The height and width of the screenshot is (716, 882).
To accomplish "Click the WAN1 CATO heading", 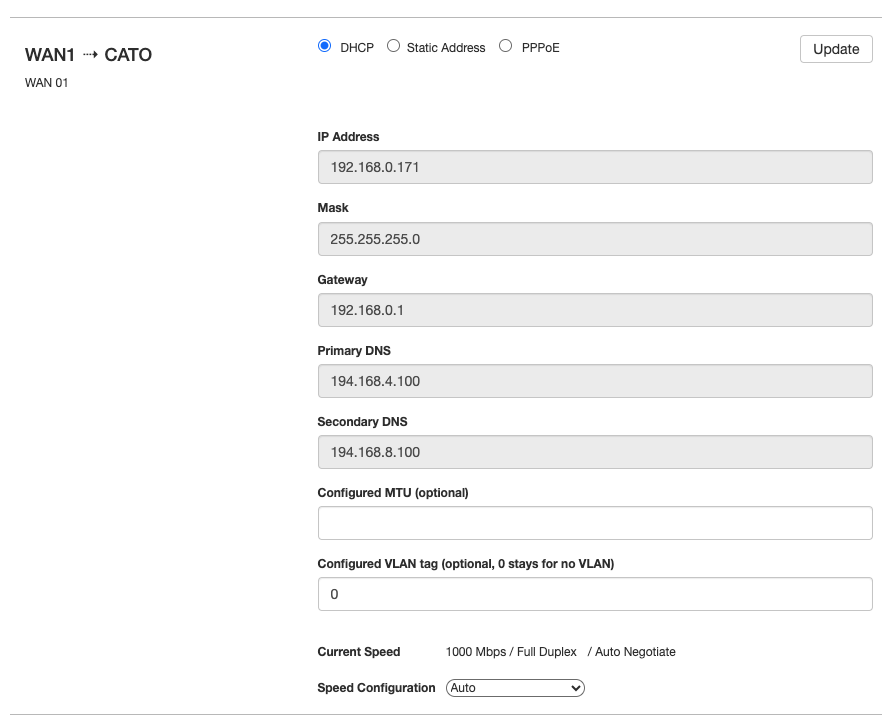I will click(x=88, y=55).
